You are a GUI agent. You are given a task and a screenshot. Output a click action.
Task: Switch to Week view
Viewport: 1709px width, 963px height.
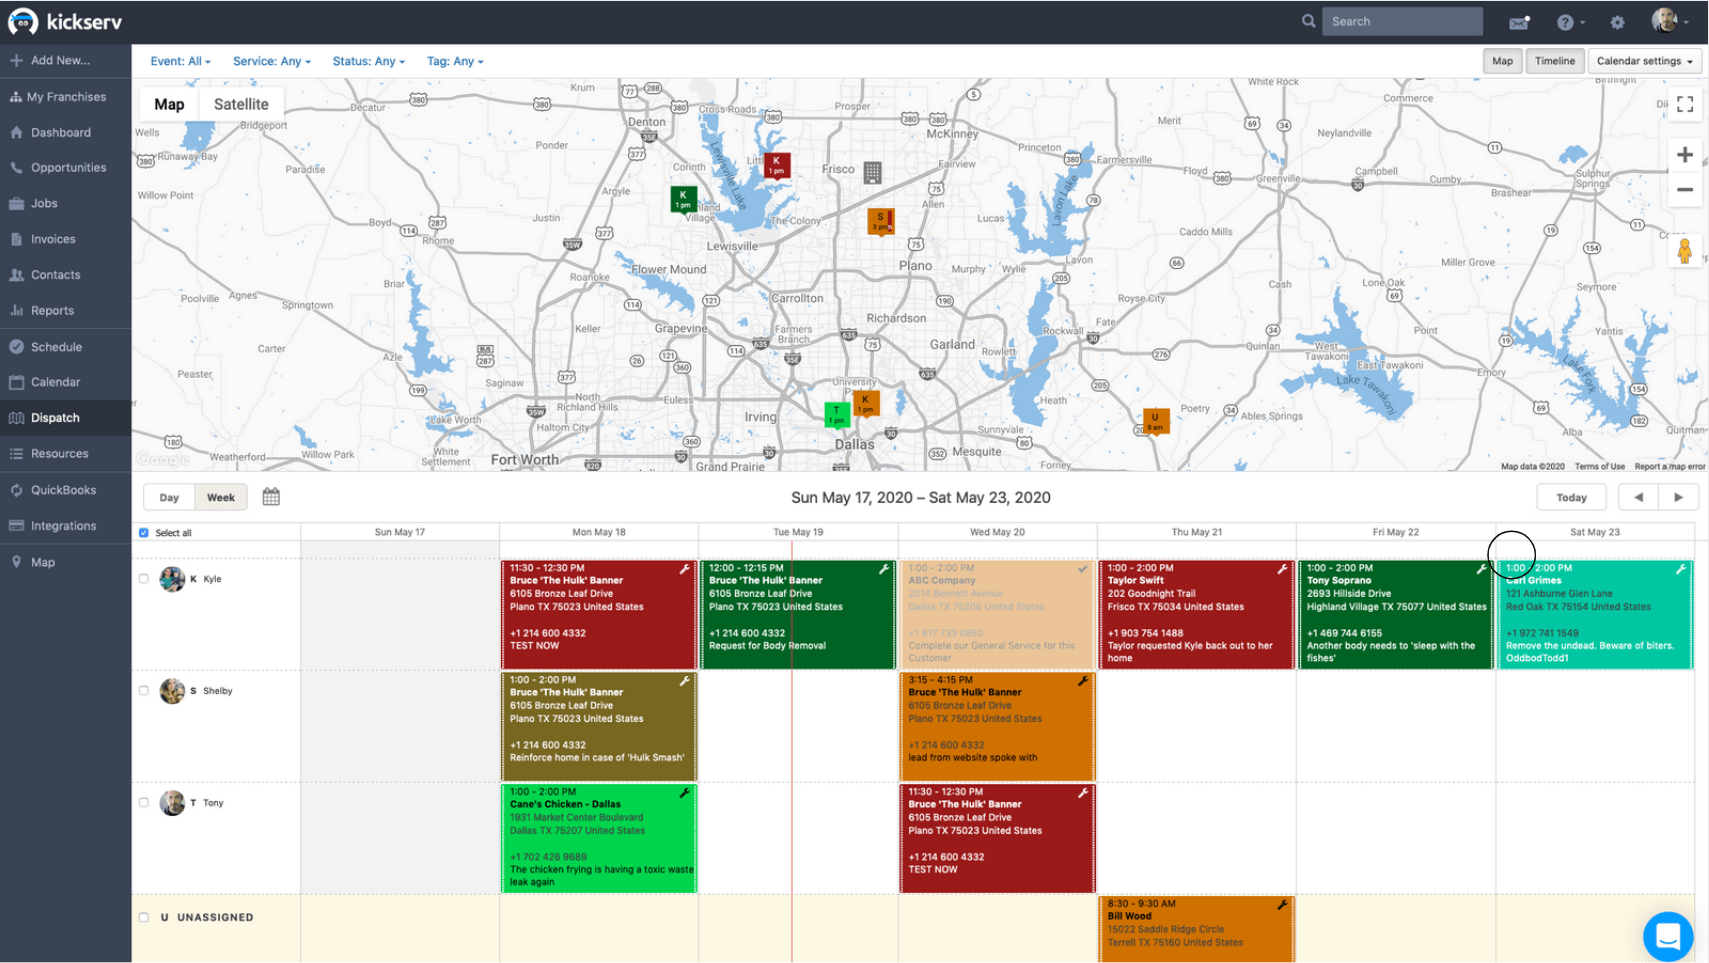point(221,497)
